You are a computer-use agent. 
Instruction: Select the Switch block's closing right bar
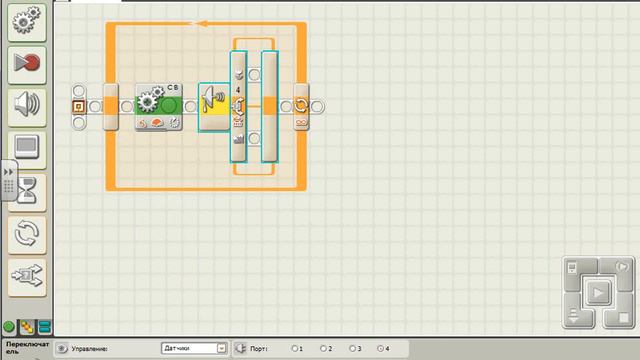(x=269, y=107)
